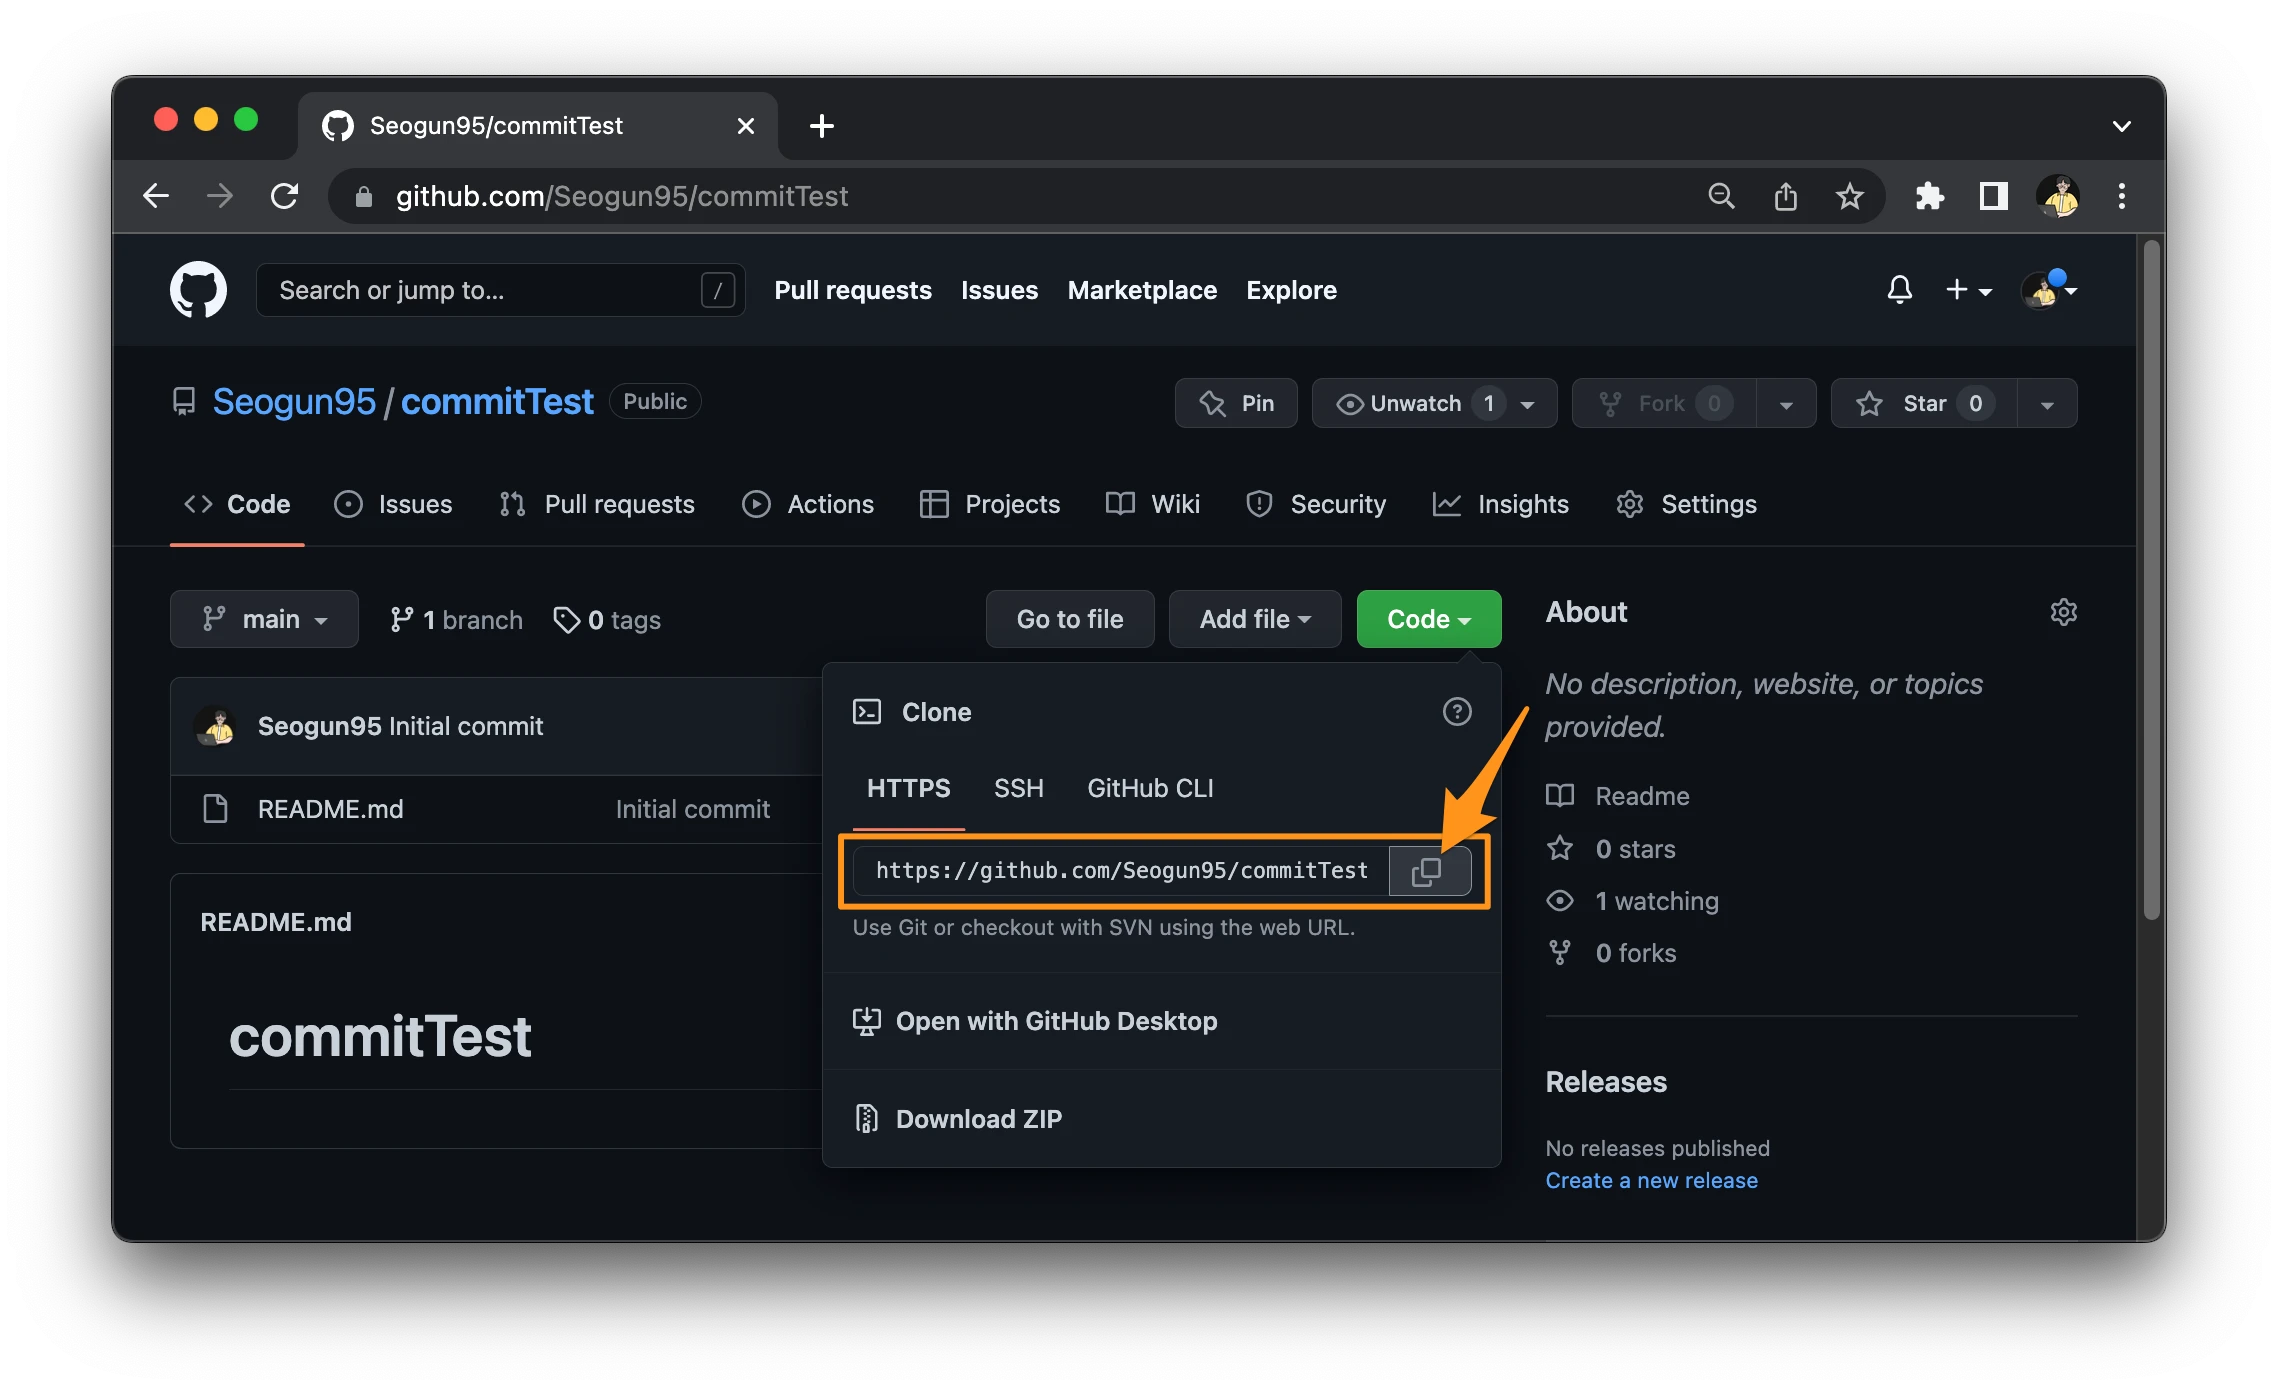Click the 0 tags link
The image size is (2278, 1390).
(x=607, y=620)
